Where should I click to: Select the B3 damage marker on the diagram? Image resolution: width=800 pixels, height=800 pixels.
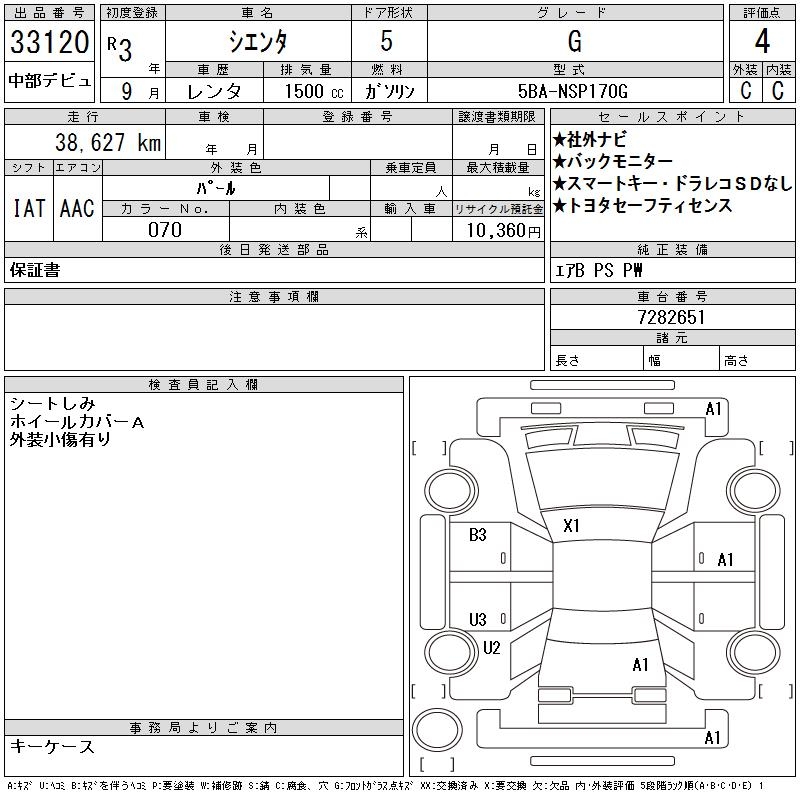(x=478, y=535)
